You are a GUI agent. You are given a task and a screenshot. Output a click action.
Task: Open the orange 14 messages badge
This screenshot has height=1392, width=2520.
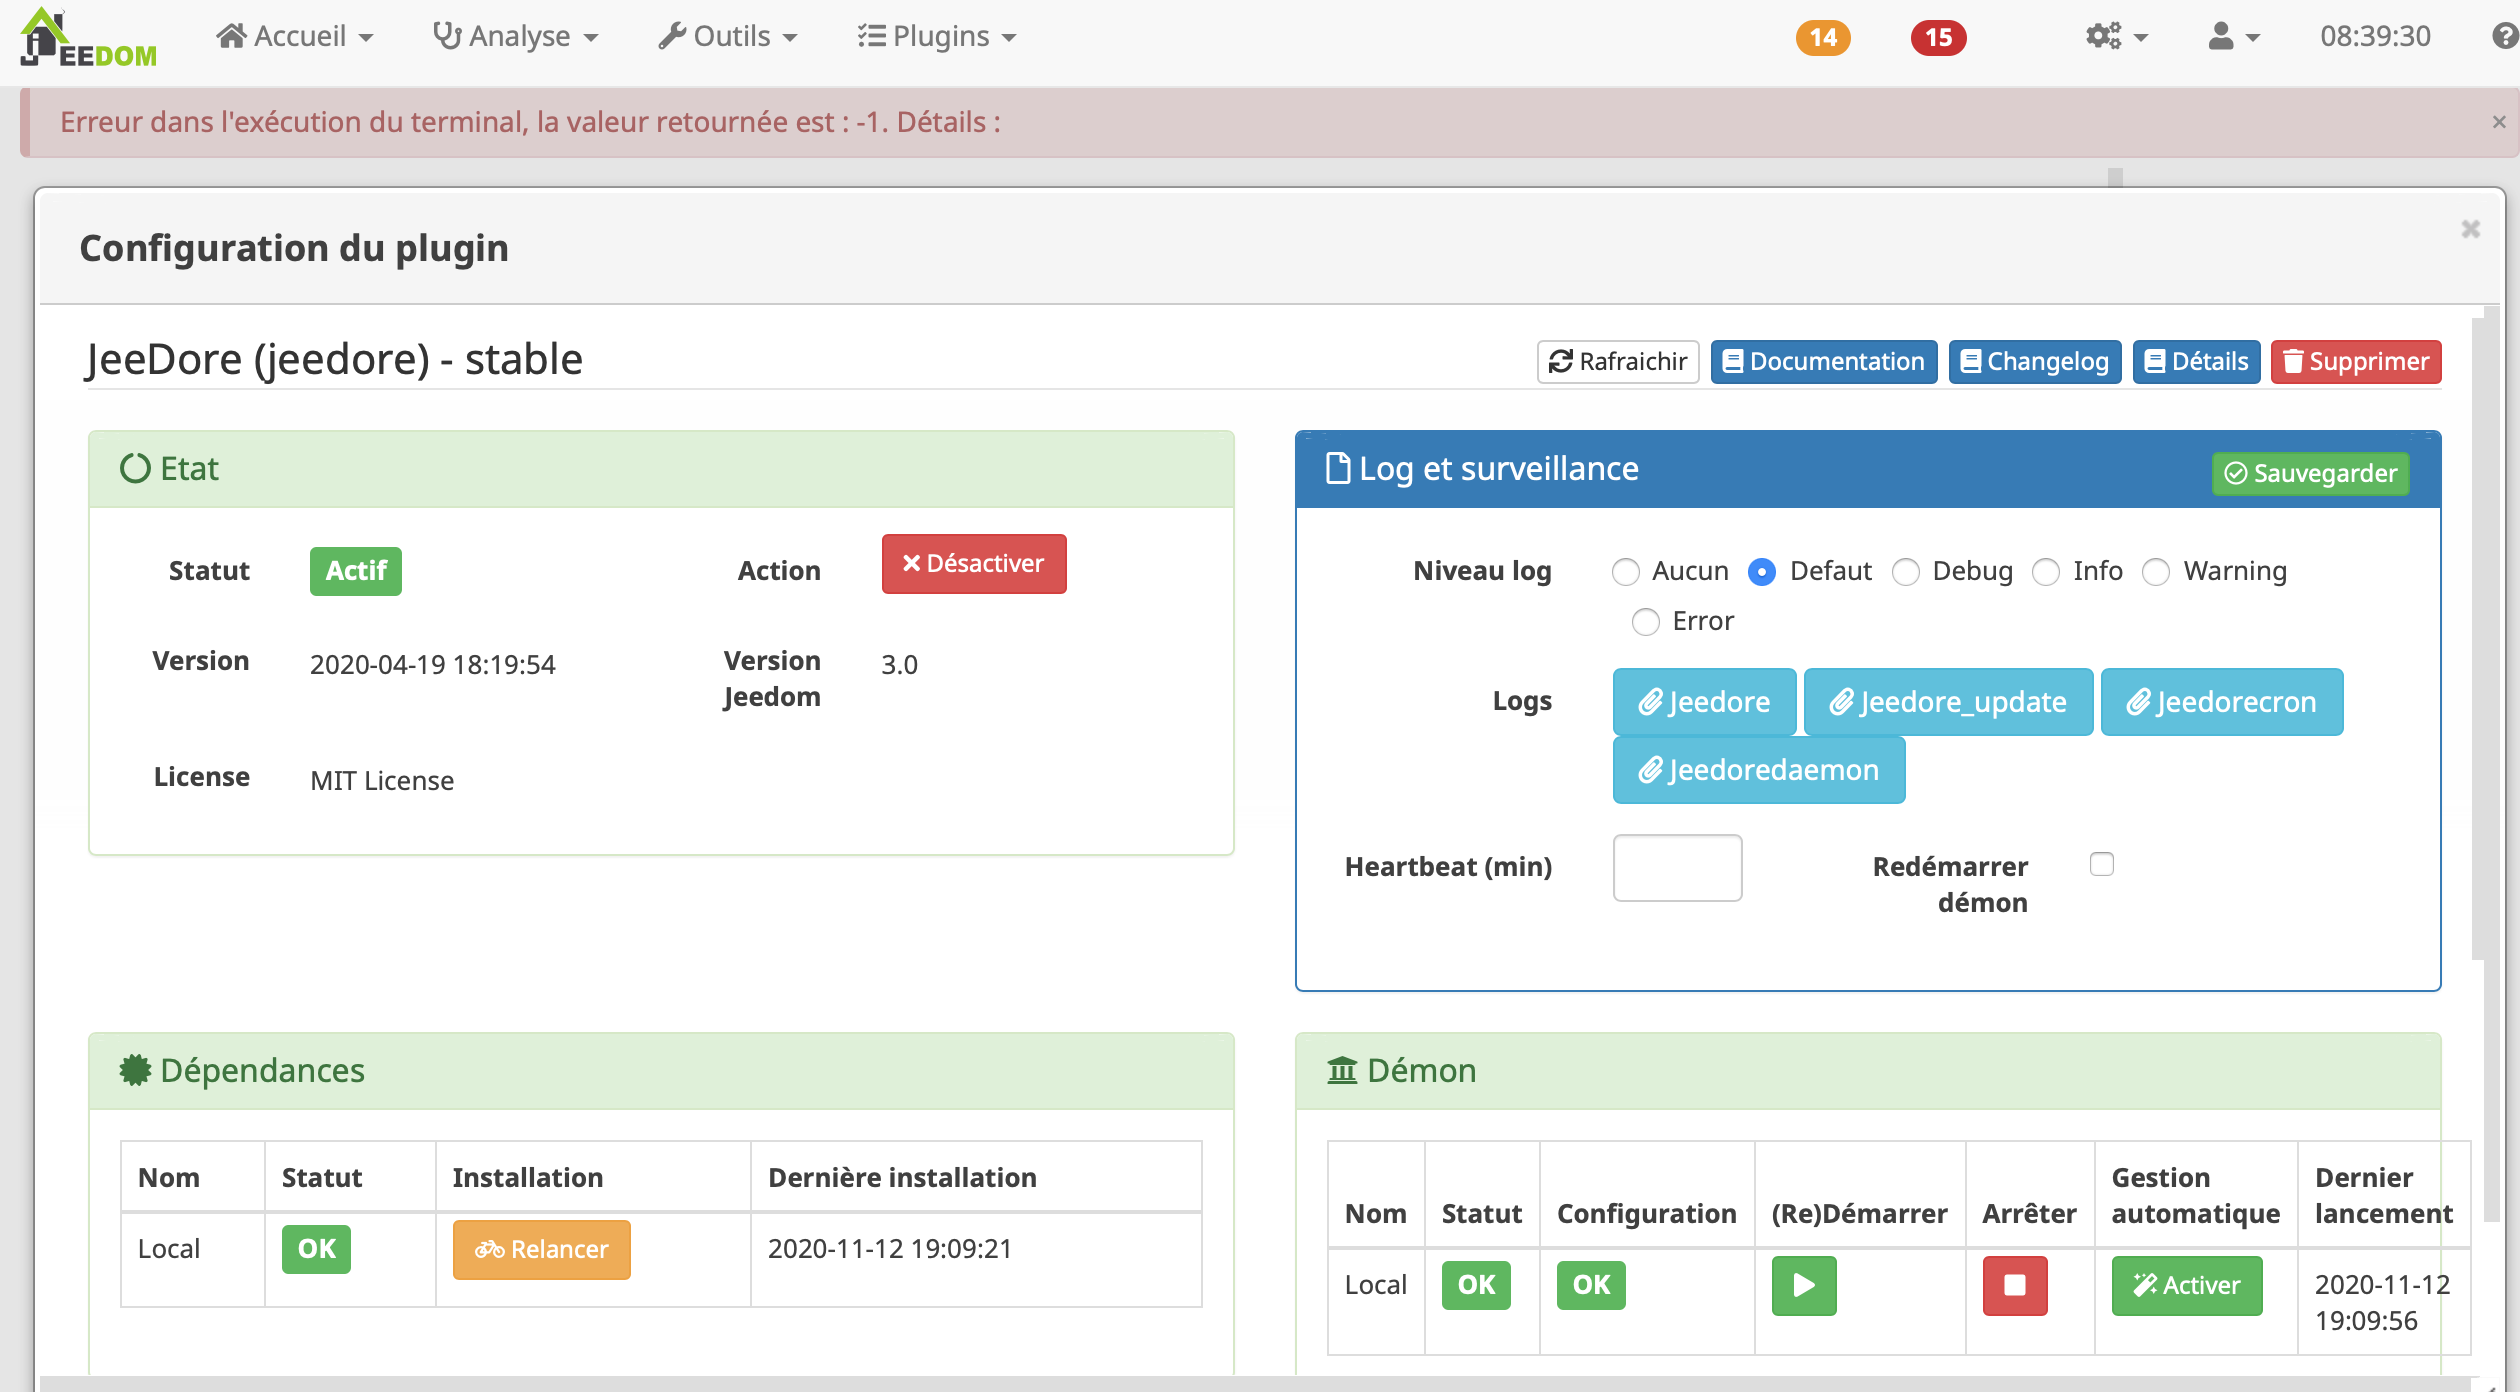click(x=1822, y=38)
